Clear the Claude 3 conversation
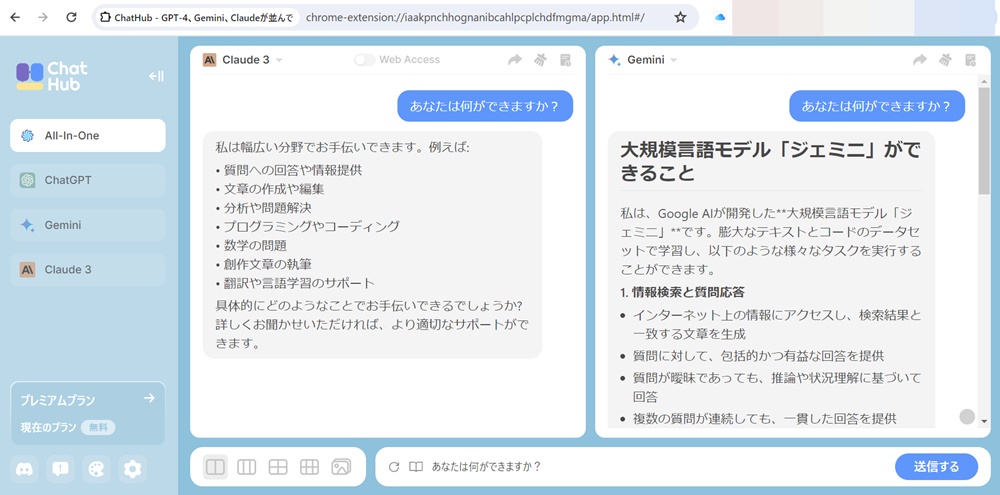Screen dimensions: 1000x495 click(540, 60)
